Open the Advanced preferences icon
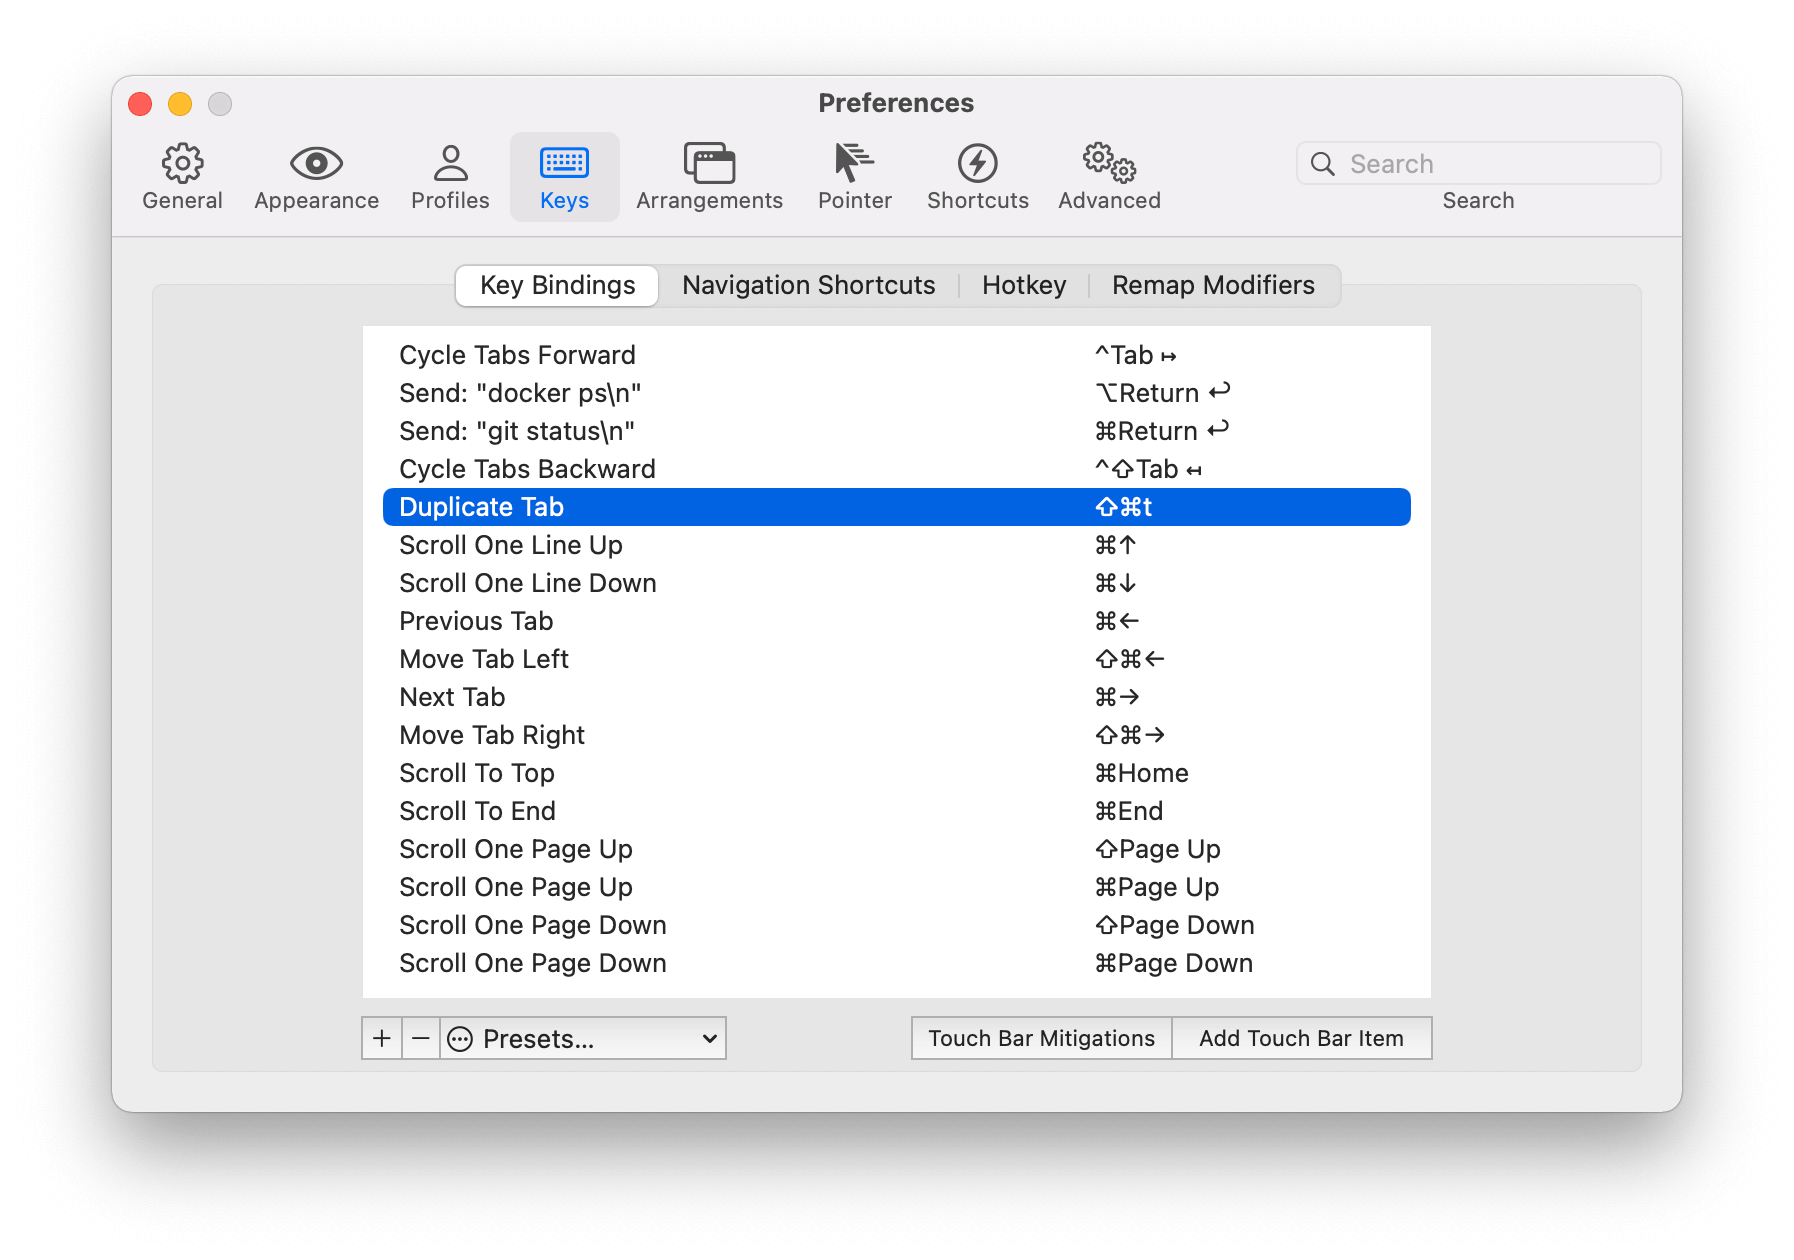 1108,176
